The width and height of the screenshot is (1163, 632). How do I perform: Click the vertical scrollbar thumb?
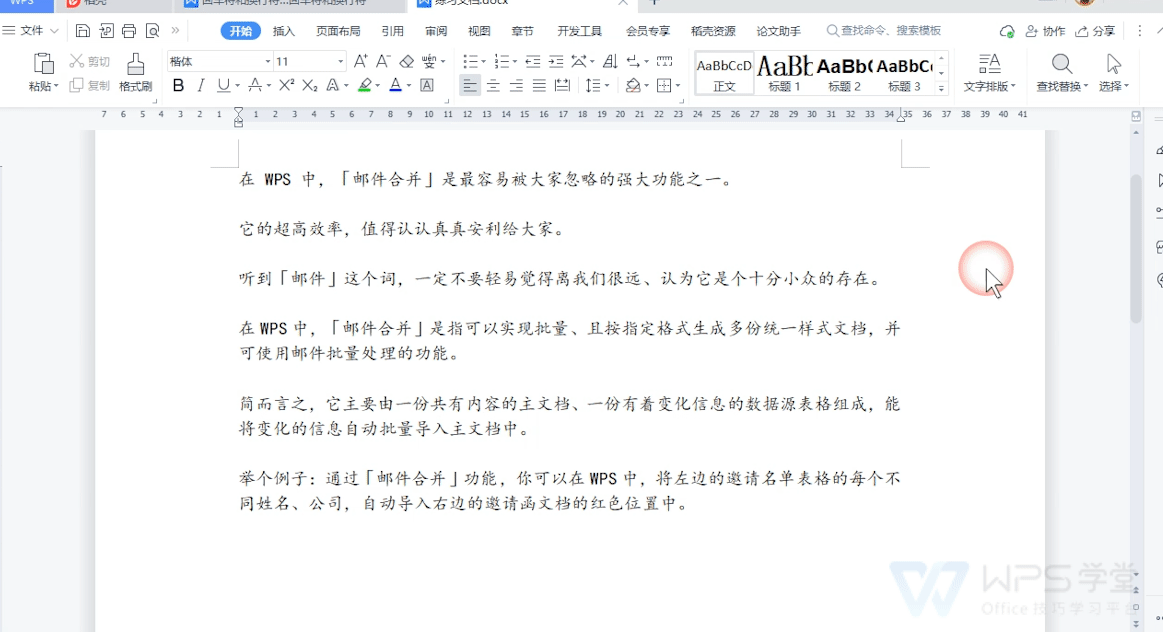(1136, 248)
